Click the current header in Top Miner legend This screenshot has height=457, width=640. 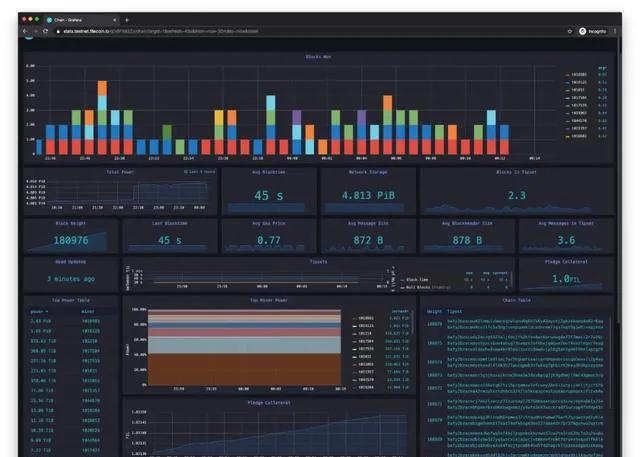pos(400,311)
